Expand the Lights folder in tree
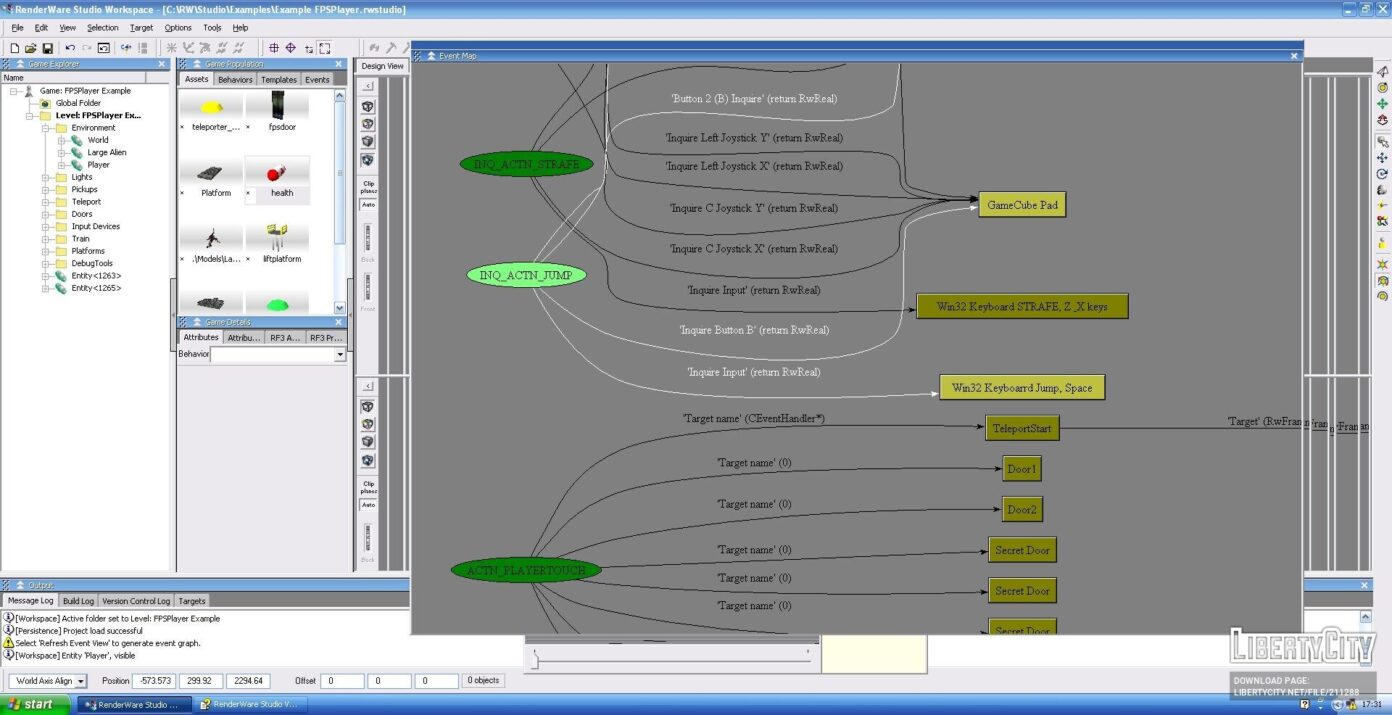Viewport: 1392px width, 715px height. click(46, 177)
